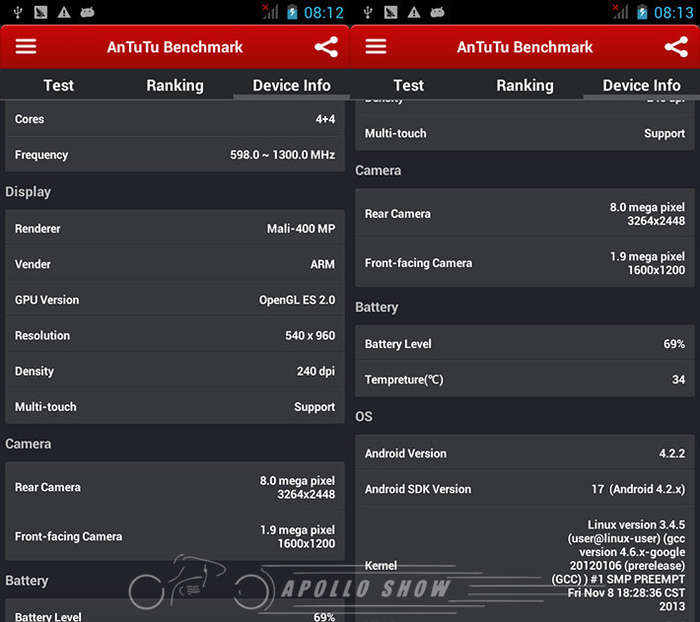Viewport: 700px width, 622px height.
Task: Tap battery icon beside 08:12
Action: tap(292, 12)
